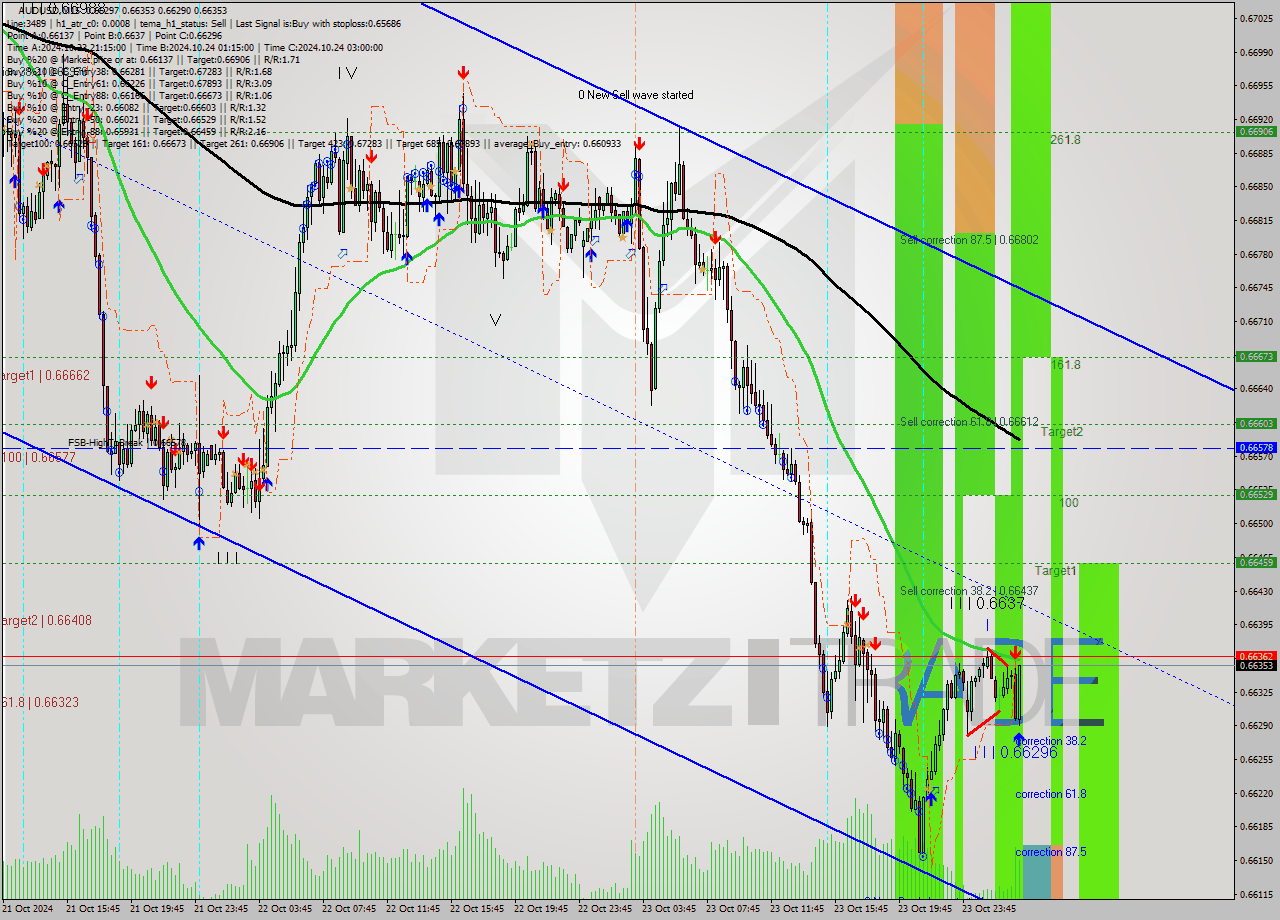
Task: Click the '22 Oct 11:45' time axis label
Action: point(413,909)
